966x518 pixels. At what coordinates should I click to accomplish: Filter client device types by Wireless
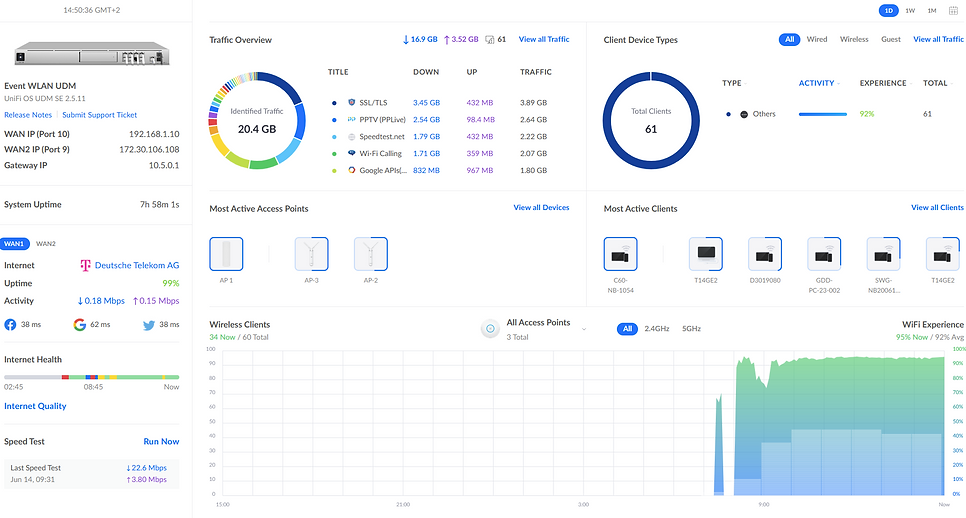(x=854, y=39)
